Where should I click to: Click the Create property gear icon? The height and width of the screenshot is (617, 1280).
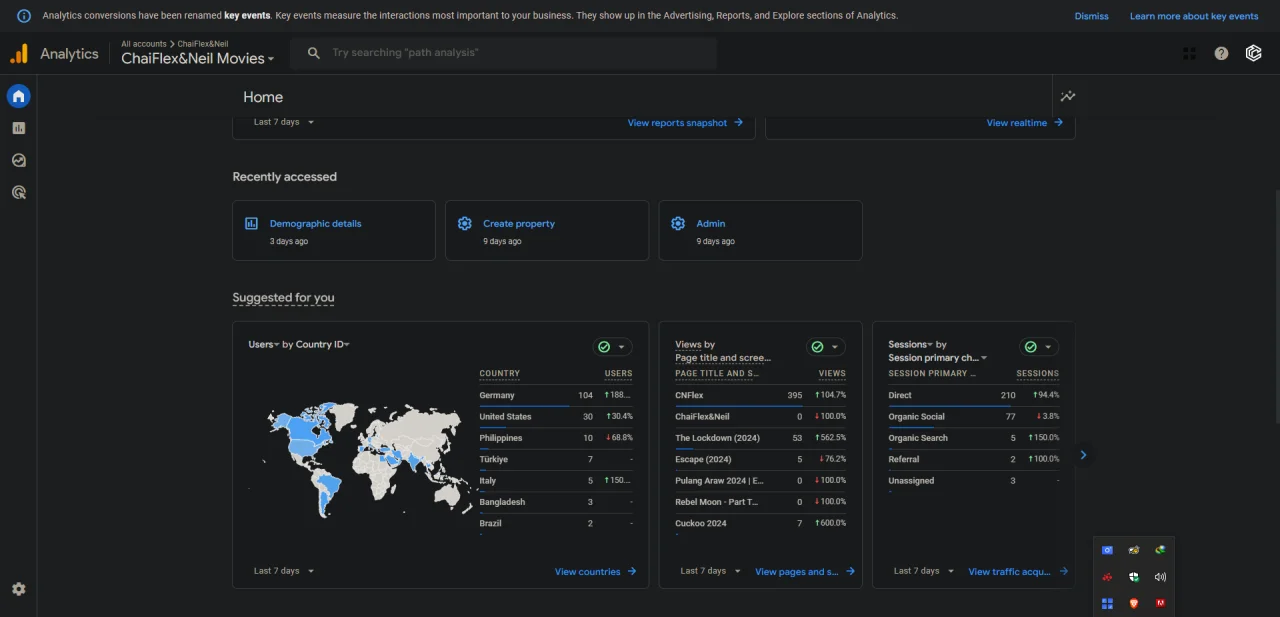tap(464, 223)
